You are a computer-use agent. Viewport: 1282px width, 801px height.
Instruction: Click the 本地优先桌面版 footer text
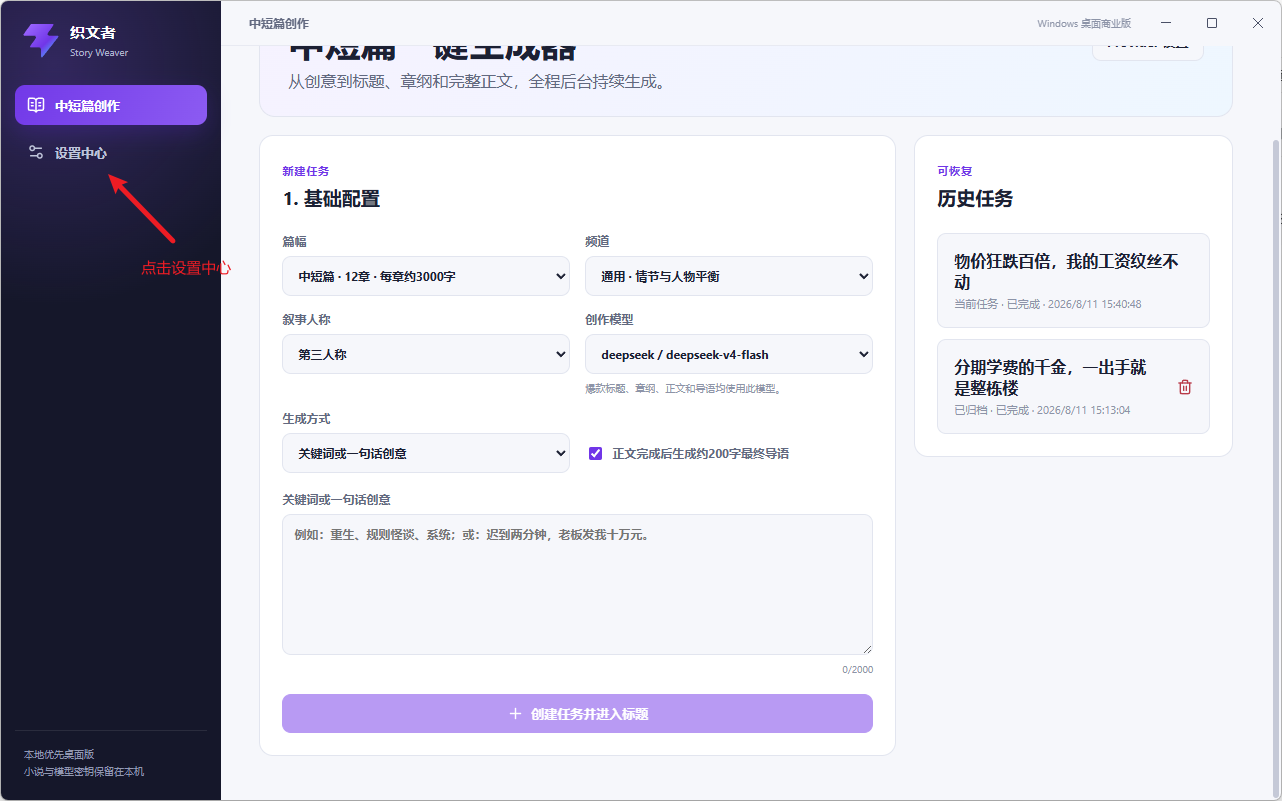pyautogui.click(x=59, y=754)
